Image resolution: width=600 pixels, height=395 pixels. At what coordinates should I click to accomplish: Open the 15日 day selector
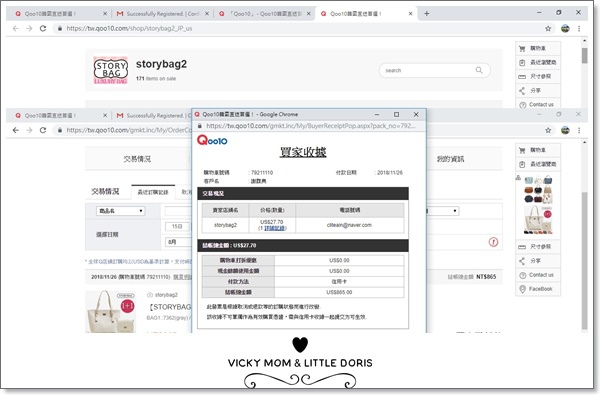coord(177,227)
